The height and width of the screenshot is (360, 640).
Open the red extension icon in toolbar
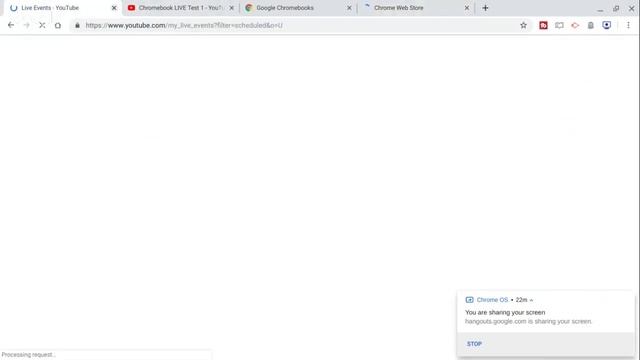click(543, 25)
